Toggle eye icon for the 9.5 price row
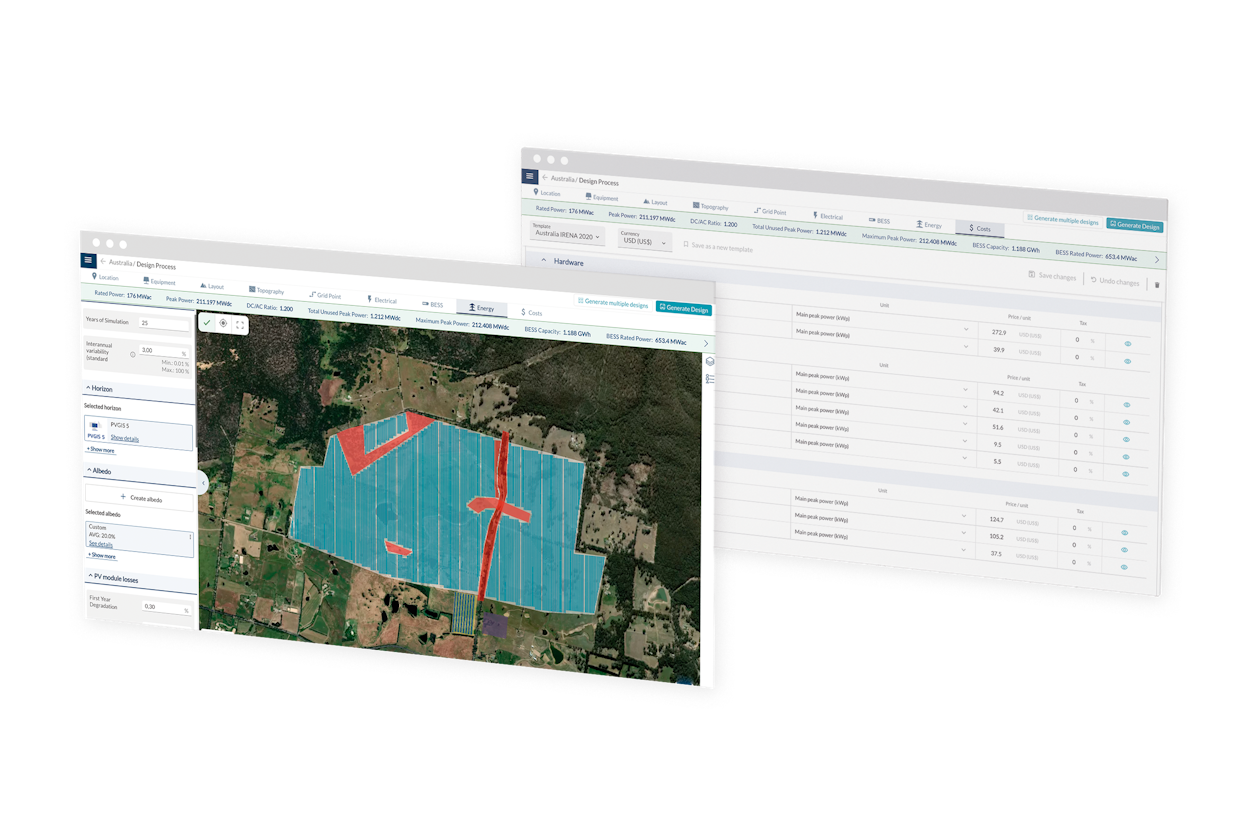This screenshot has height=834, width=1250. coord(1126,457)
